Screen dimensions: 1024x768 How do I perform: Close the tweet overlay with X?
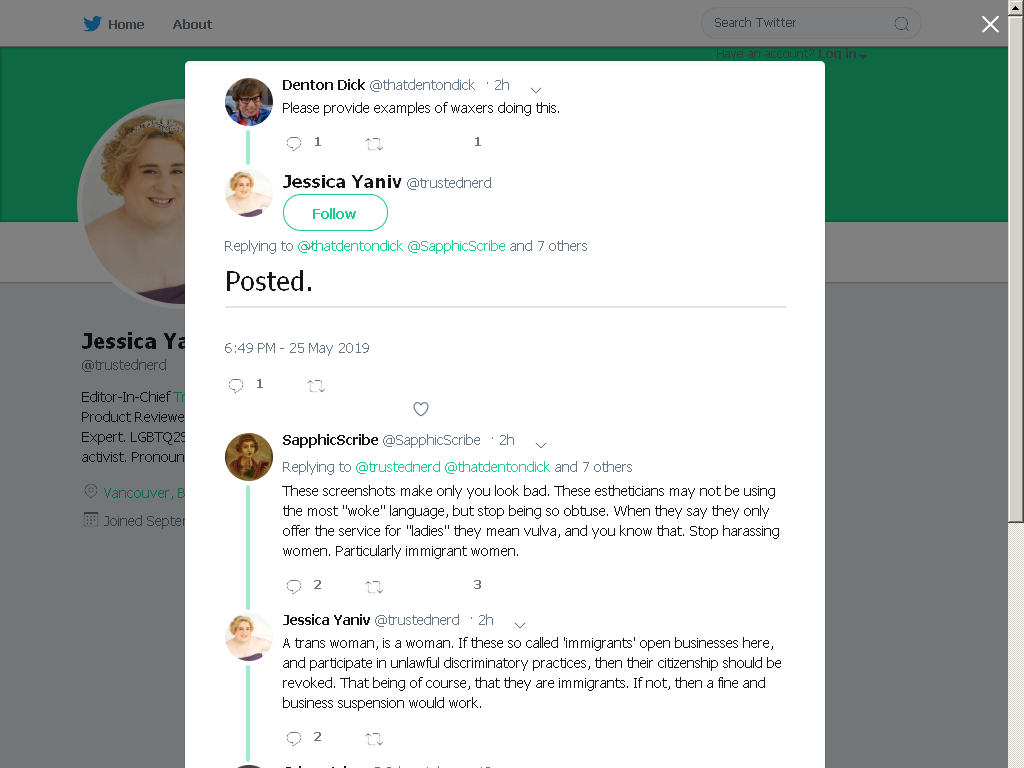point(990,24)
